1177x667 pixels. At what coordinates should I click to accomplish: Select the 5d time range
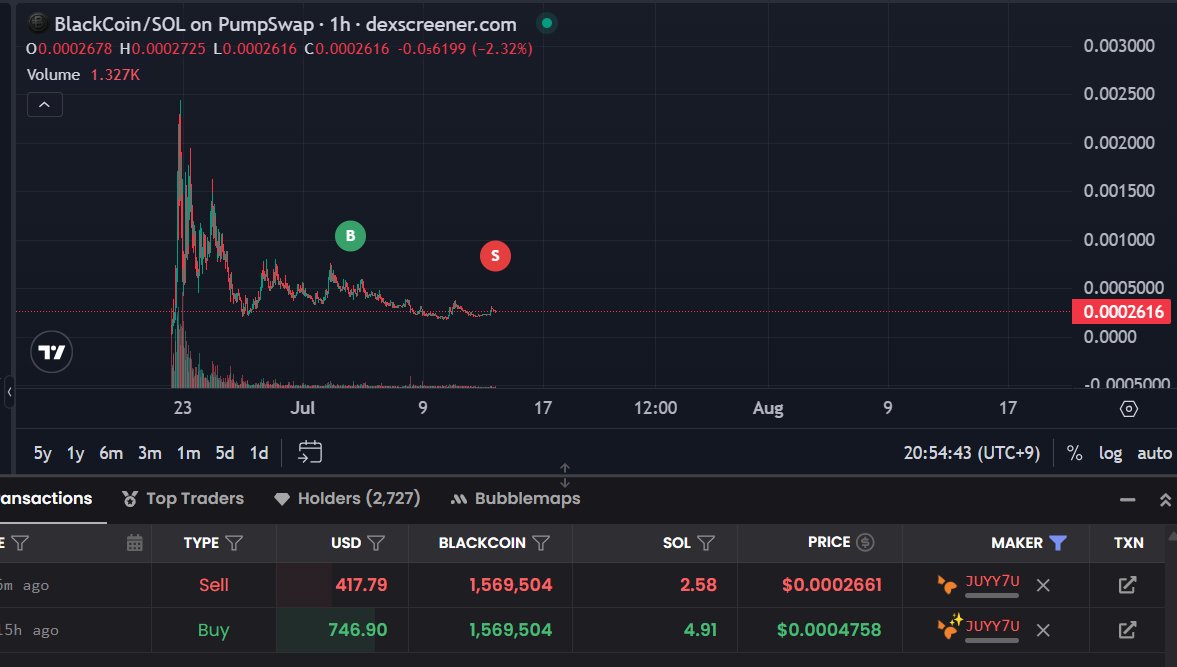224,453
